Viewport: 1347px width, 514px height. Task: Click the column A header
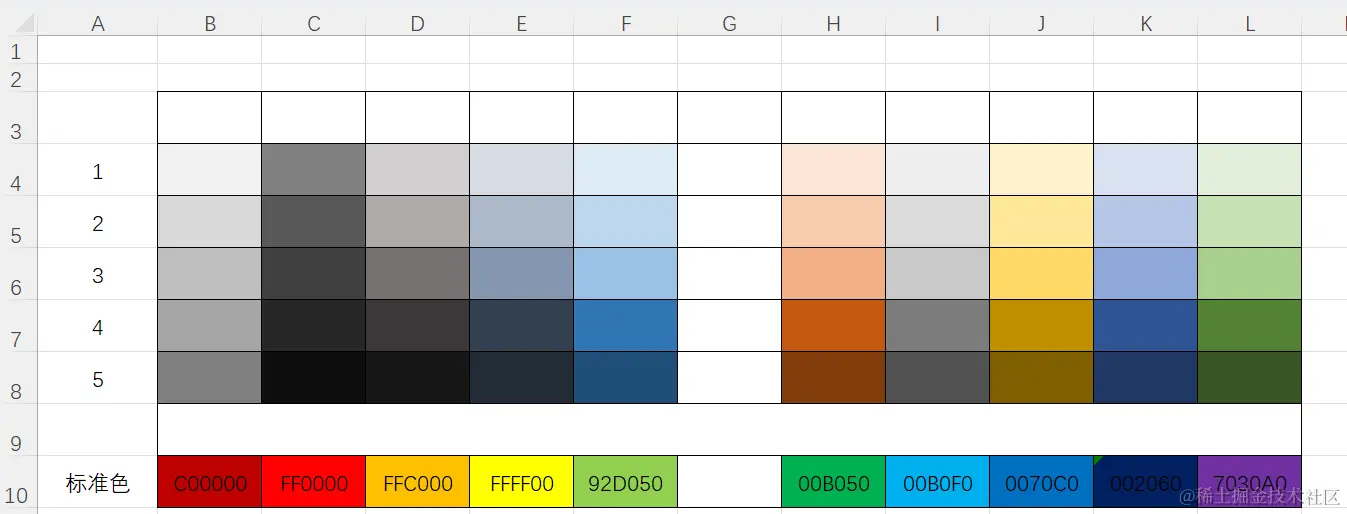98,24
